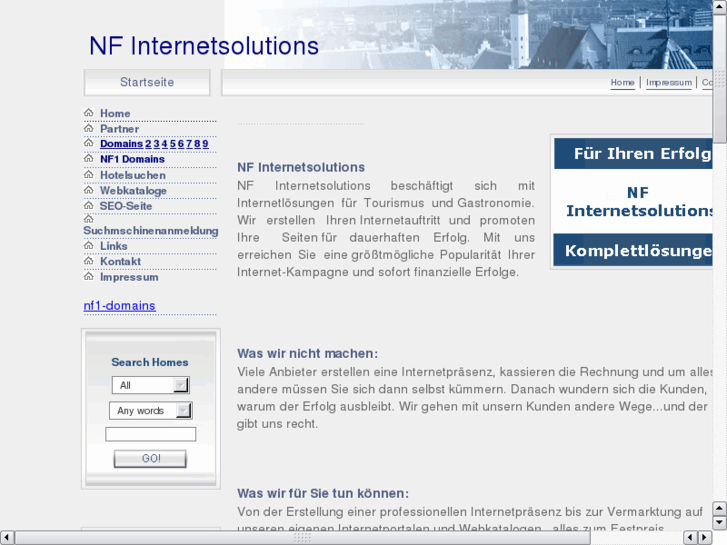Screen dimensions: 727x545
Task: Open the SEO-Seite menu item
Action: click(x=126, y=206)
